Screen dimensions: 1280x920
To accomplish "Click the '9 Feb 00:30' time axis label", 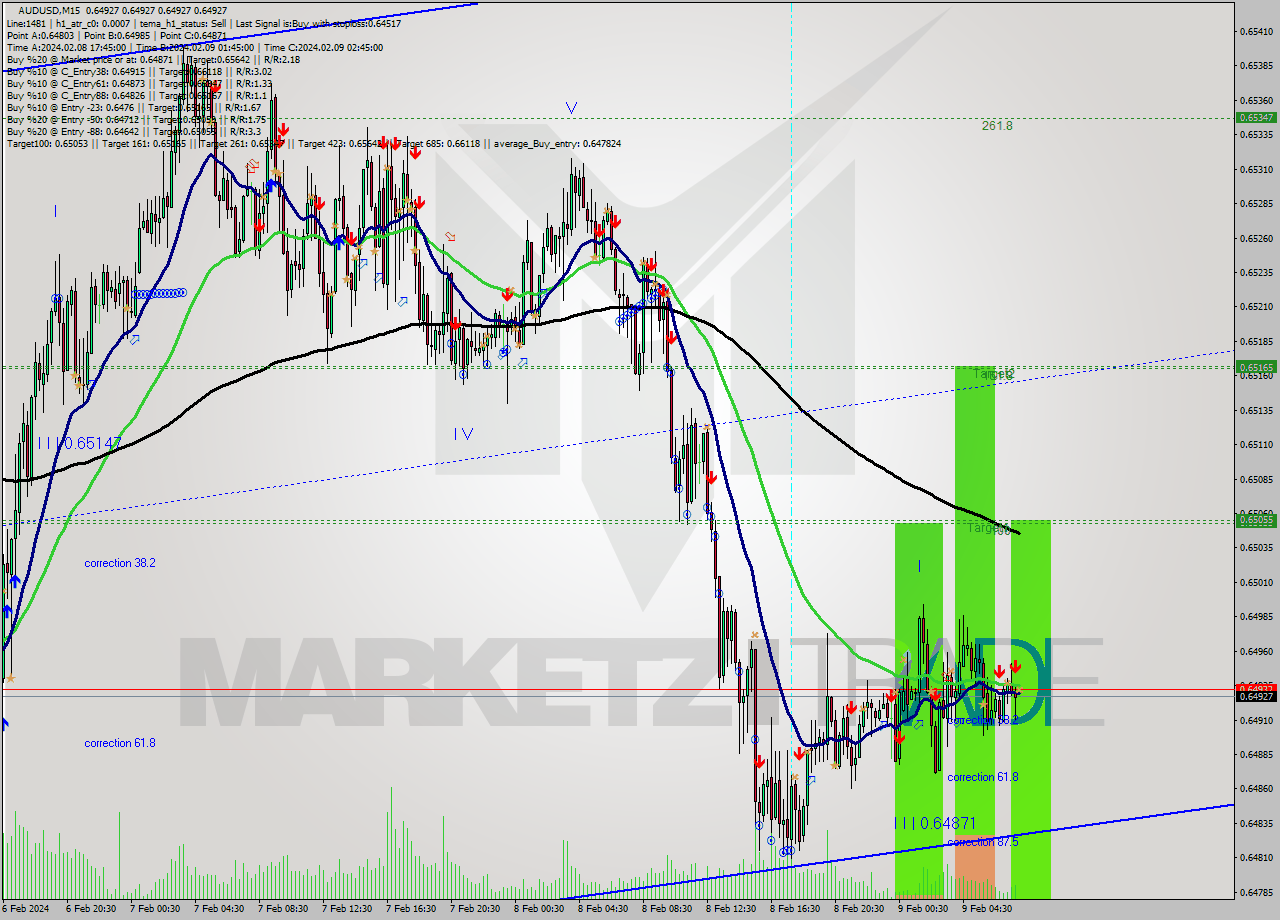I will (x=923, y=909).
